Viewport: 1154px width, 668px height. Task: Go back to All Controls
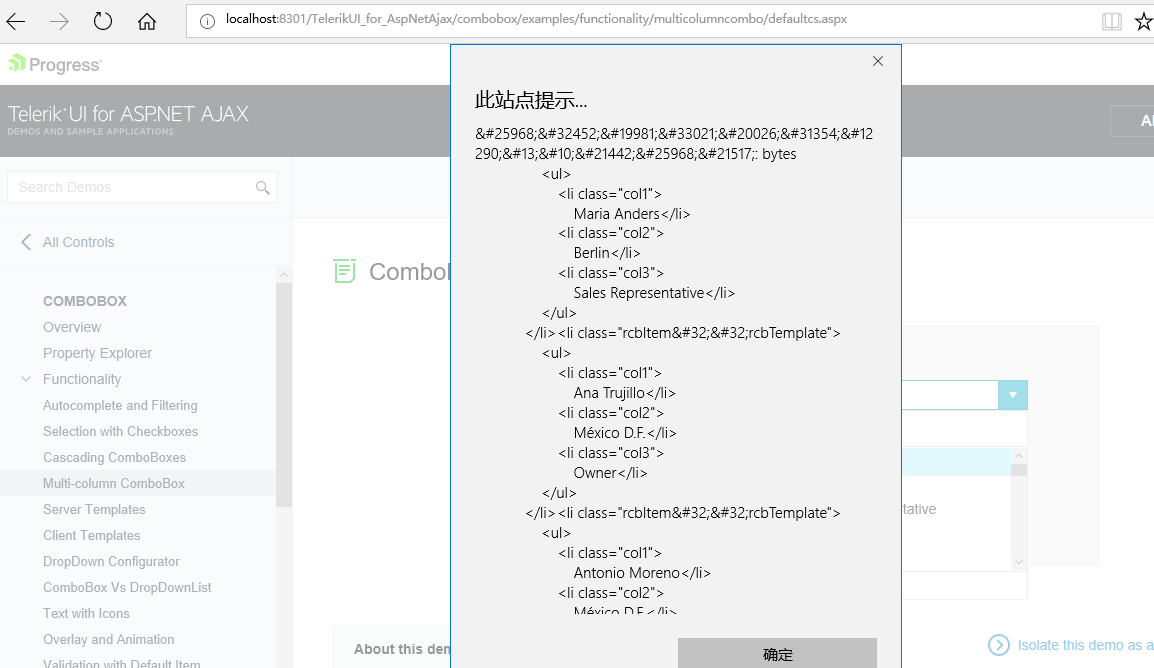click(x=79, y=242)
